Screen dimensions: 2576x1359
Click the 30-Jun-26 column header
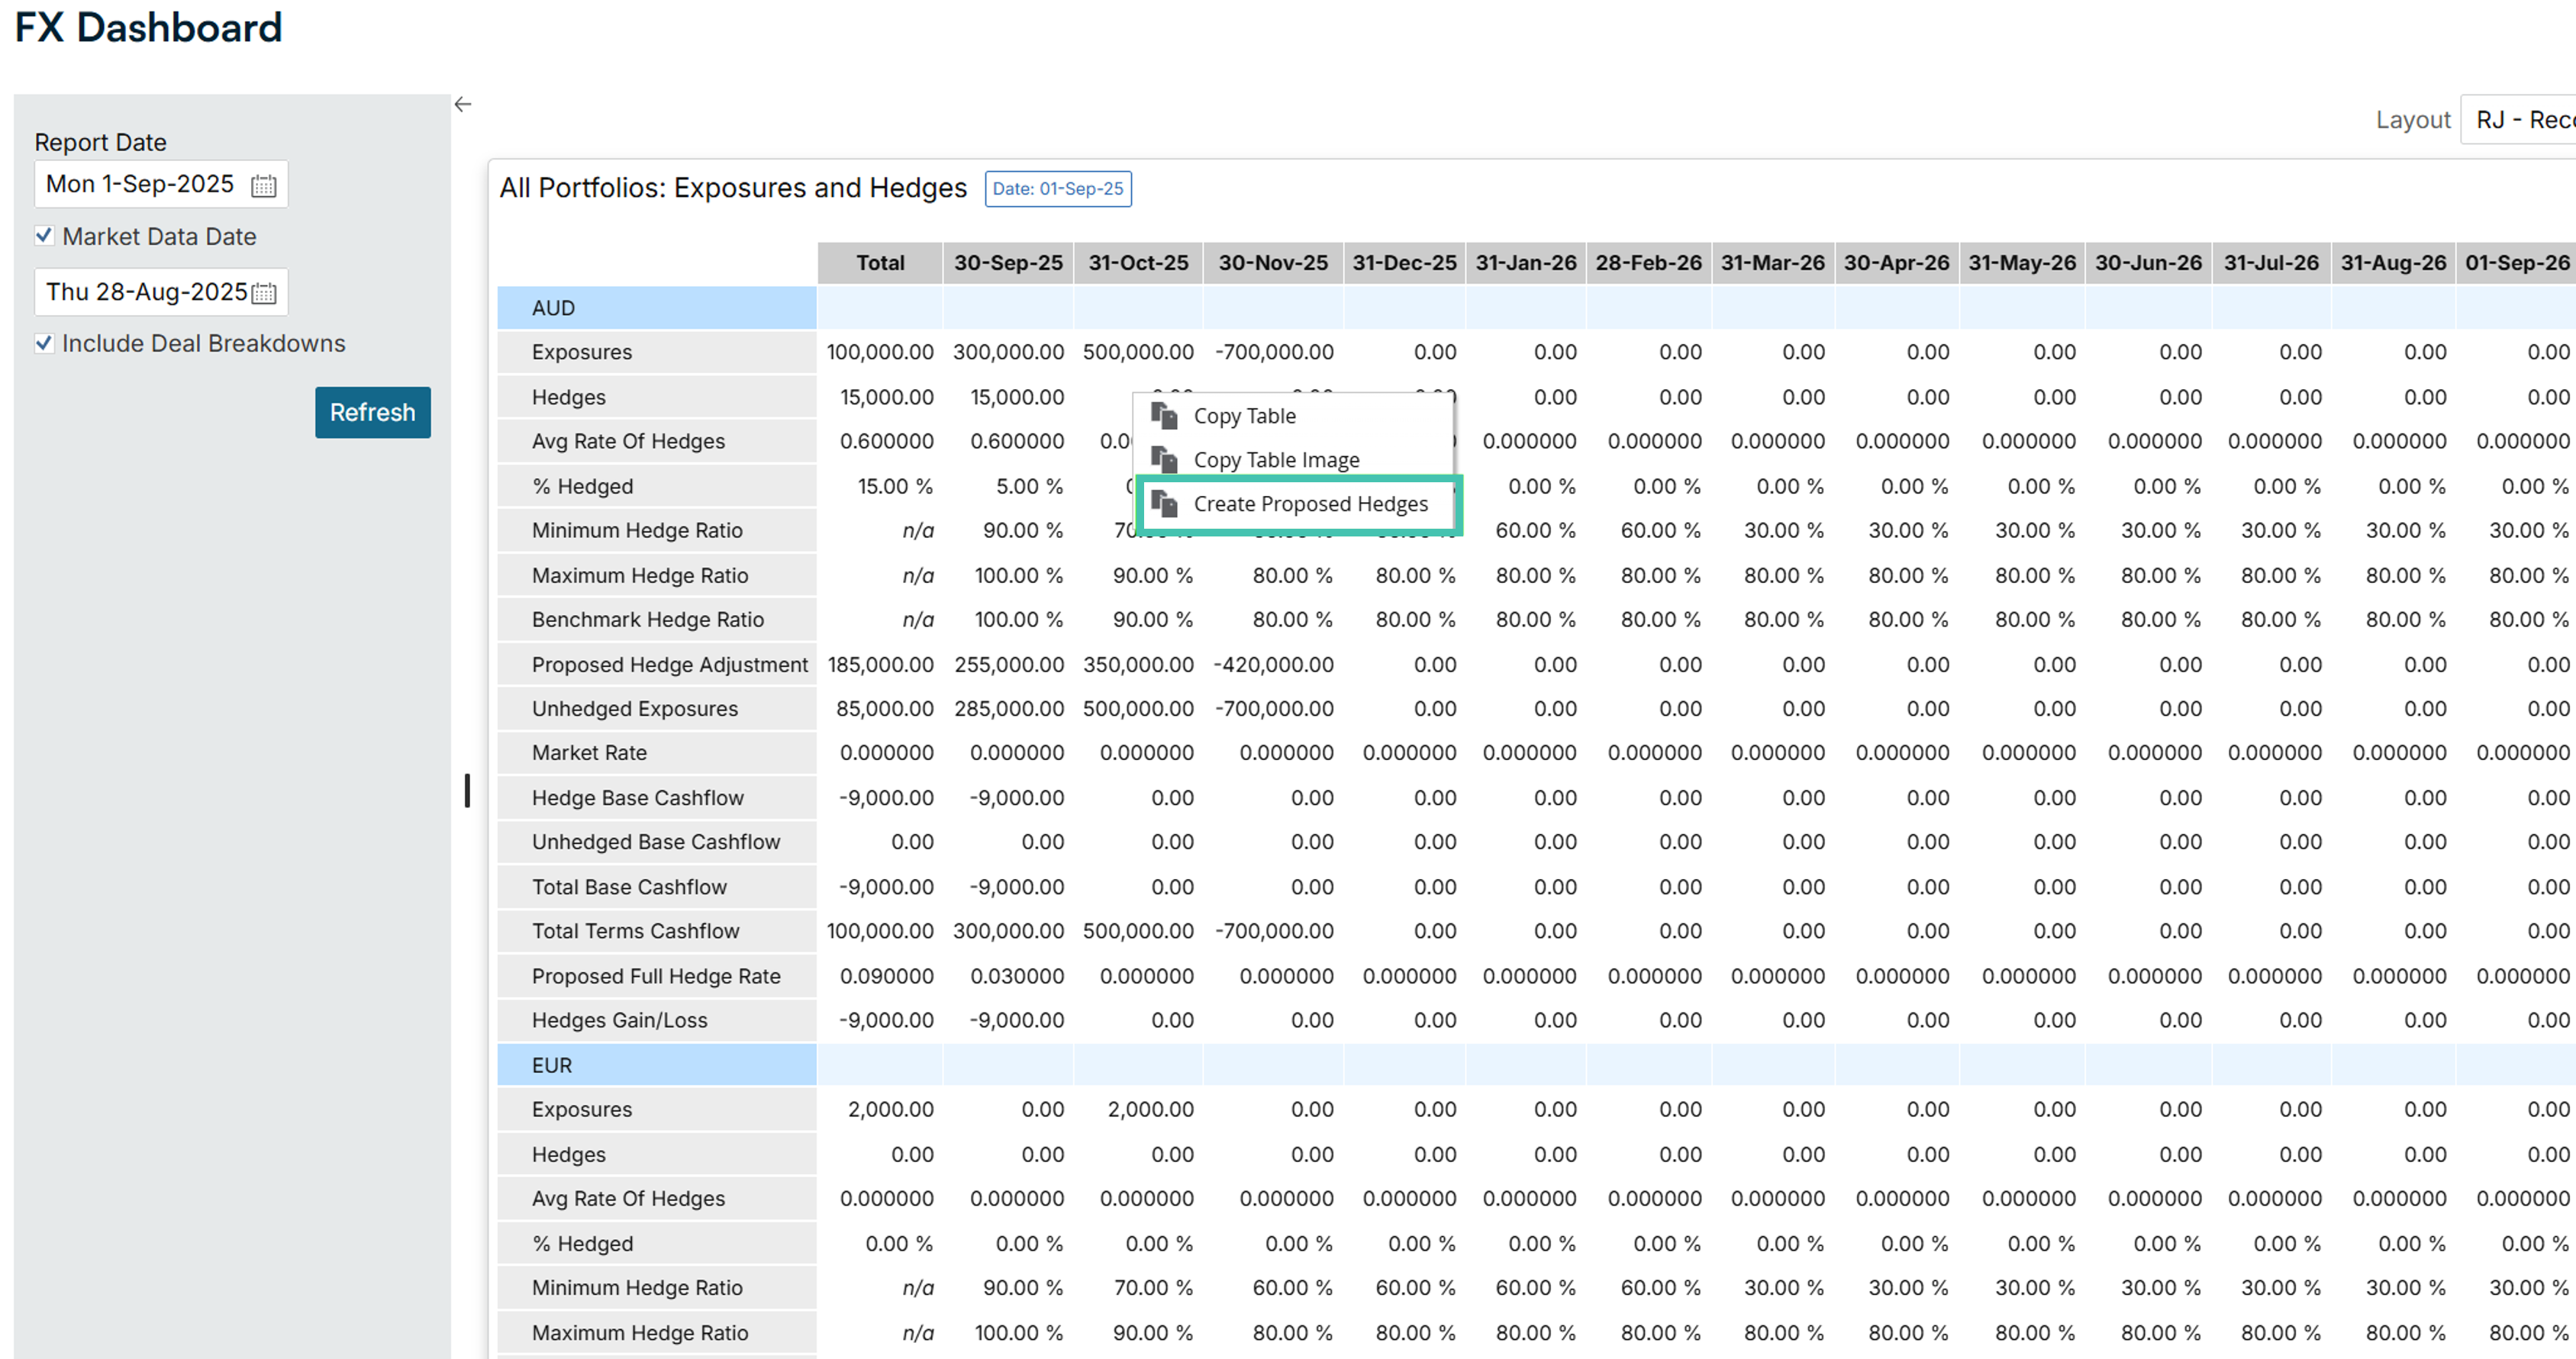pos(2148,263)
